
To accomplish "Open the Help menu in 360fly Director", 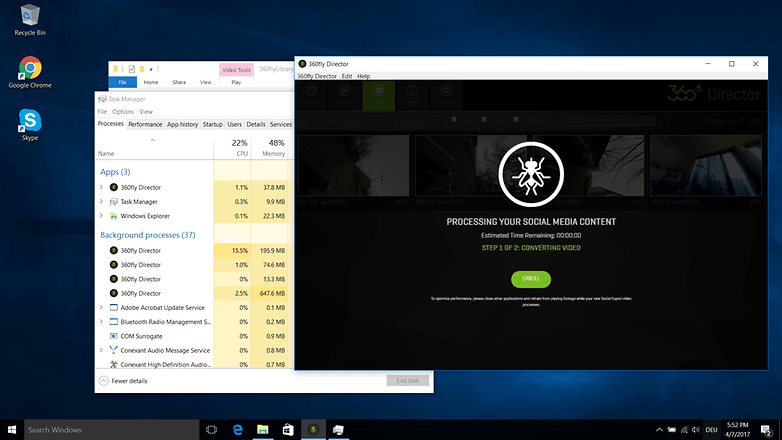I will coord(364,76).
